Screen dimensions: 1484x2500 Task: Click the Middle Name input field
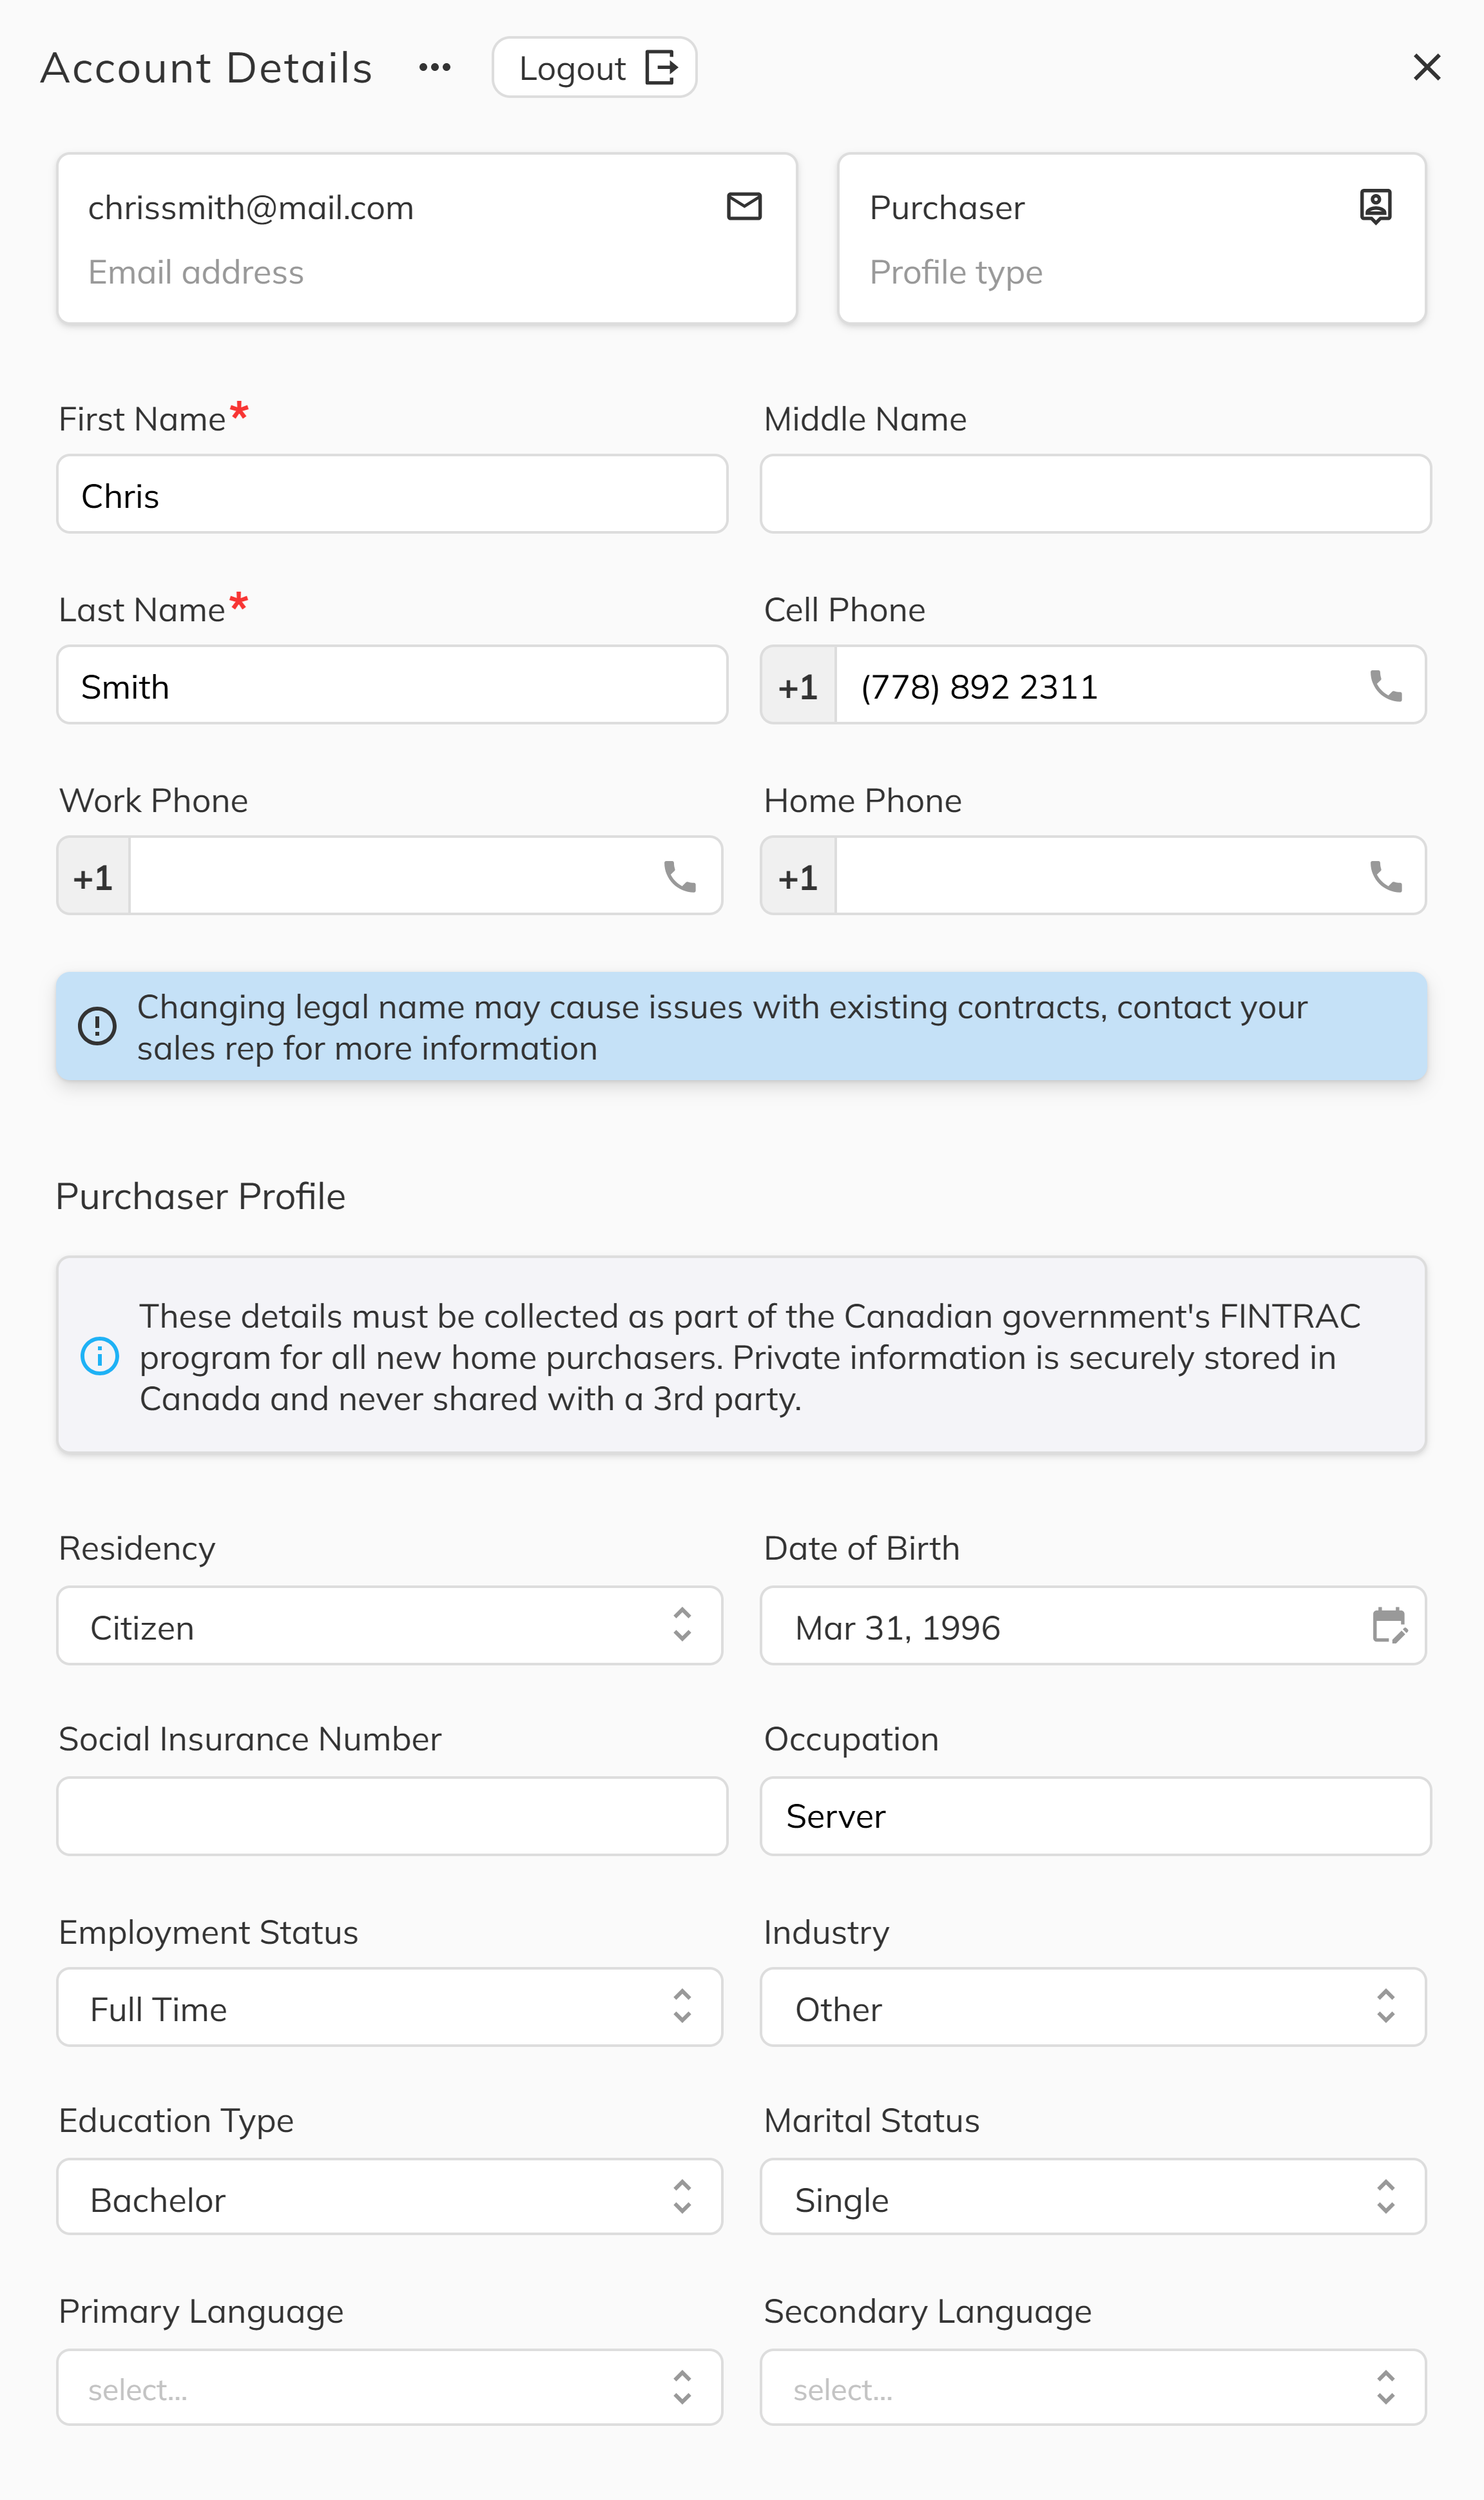tap(1096, 493)
